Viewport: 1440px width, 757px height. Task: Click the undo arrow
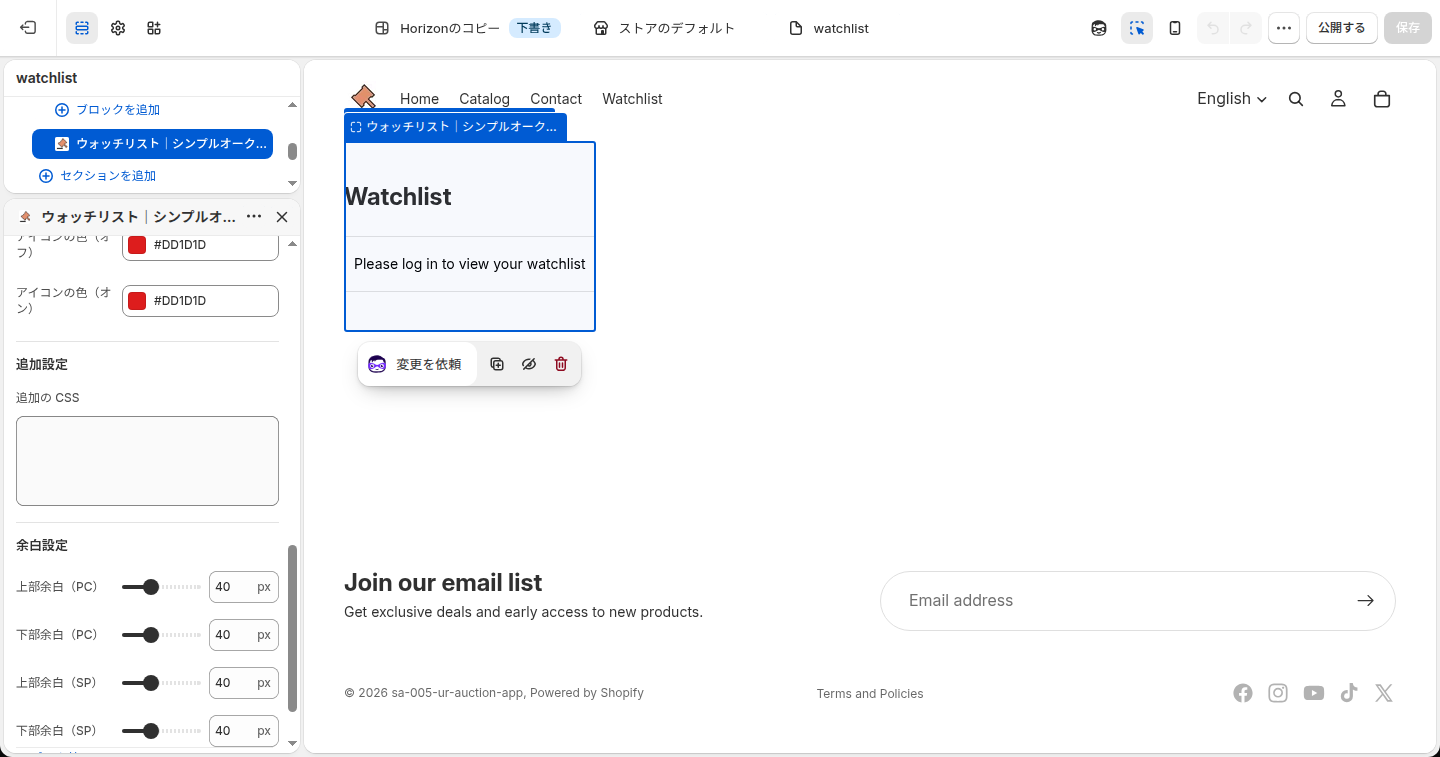point(1213,28)
